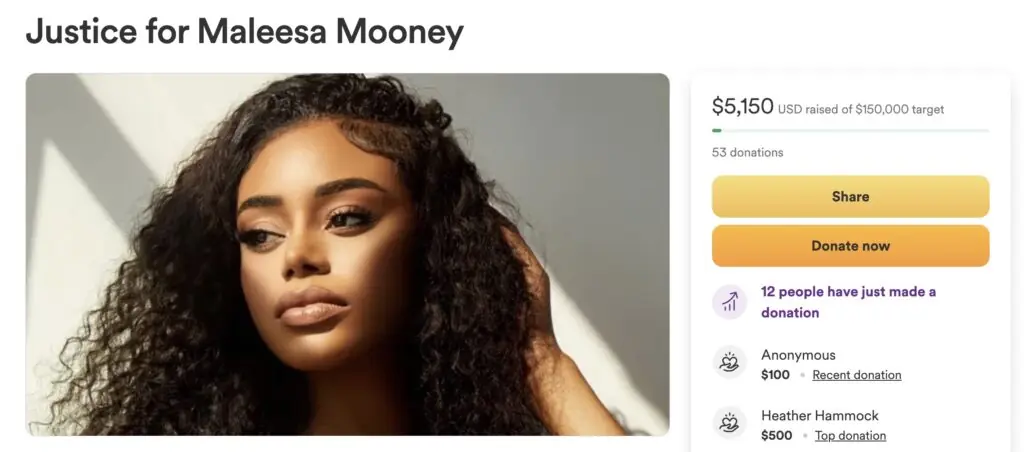Select the Anonymous donor name
The height and width of the screenshot is (452, 1024).
coord(798,354)
